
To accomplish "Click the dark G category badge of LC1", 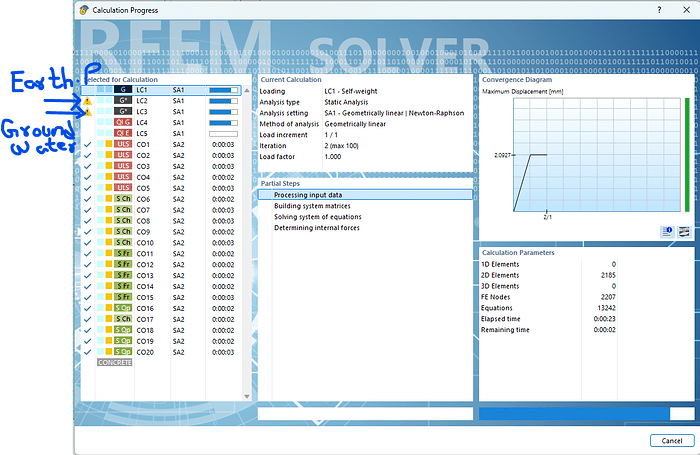I will tap(123, 90).
